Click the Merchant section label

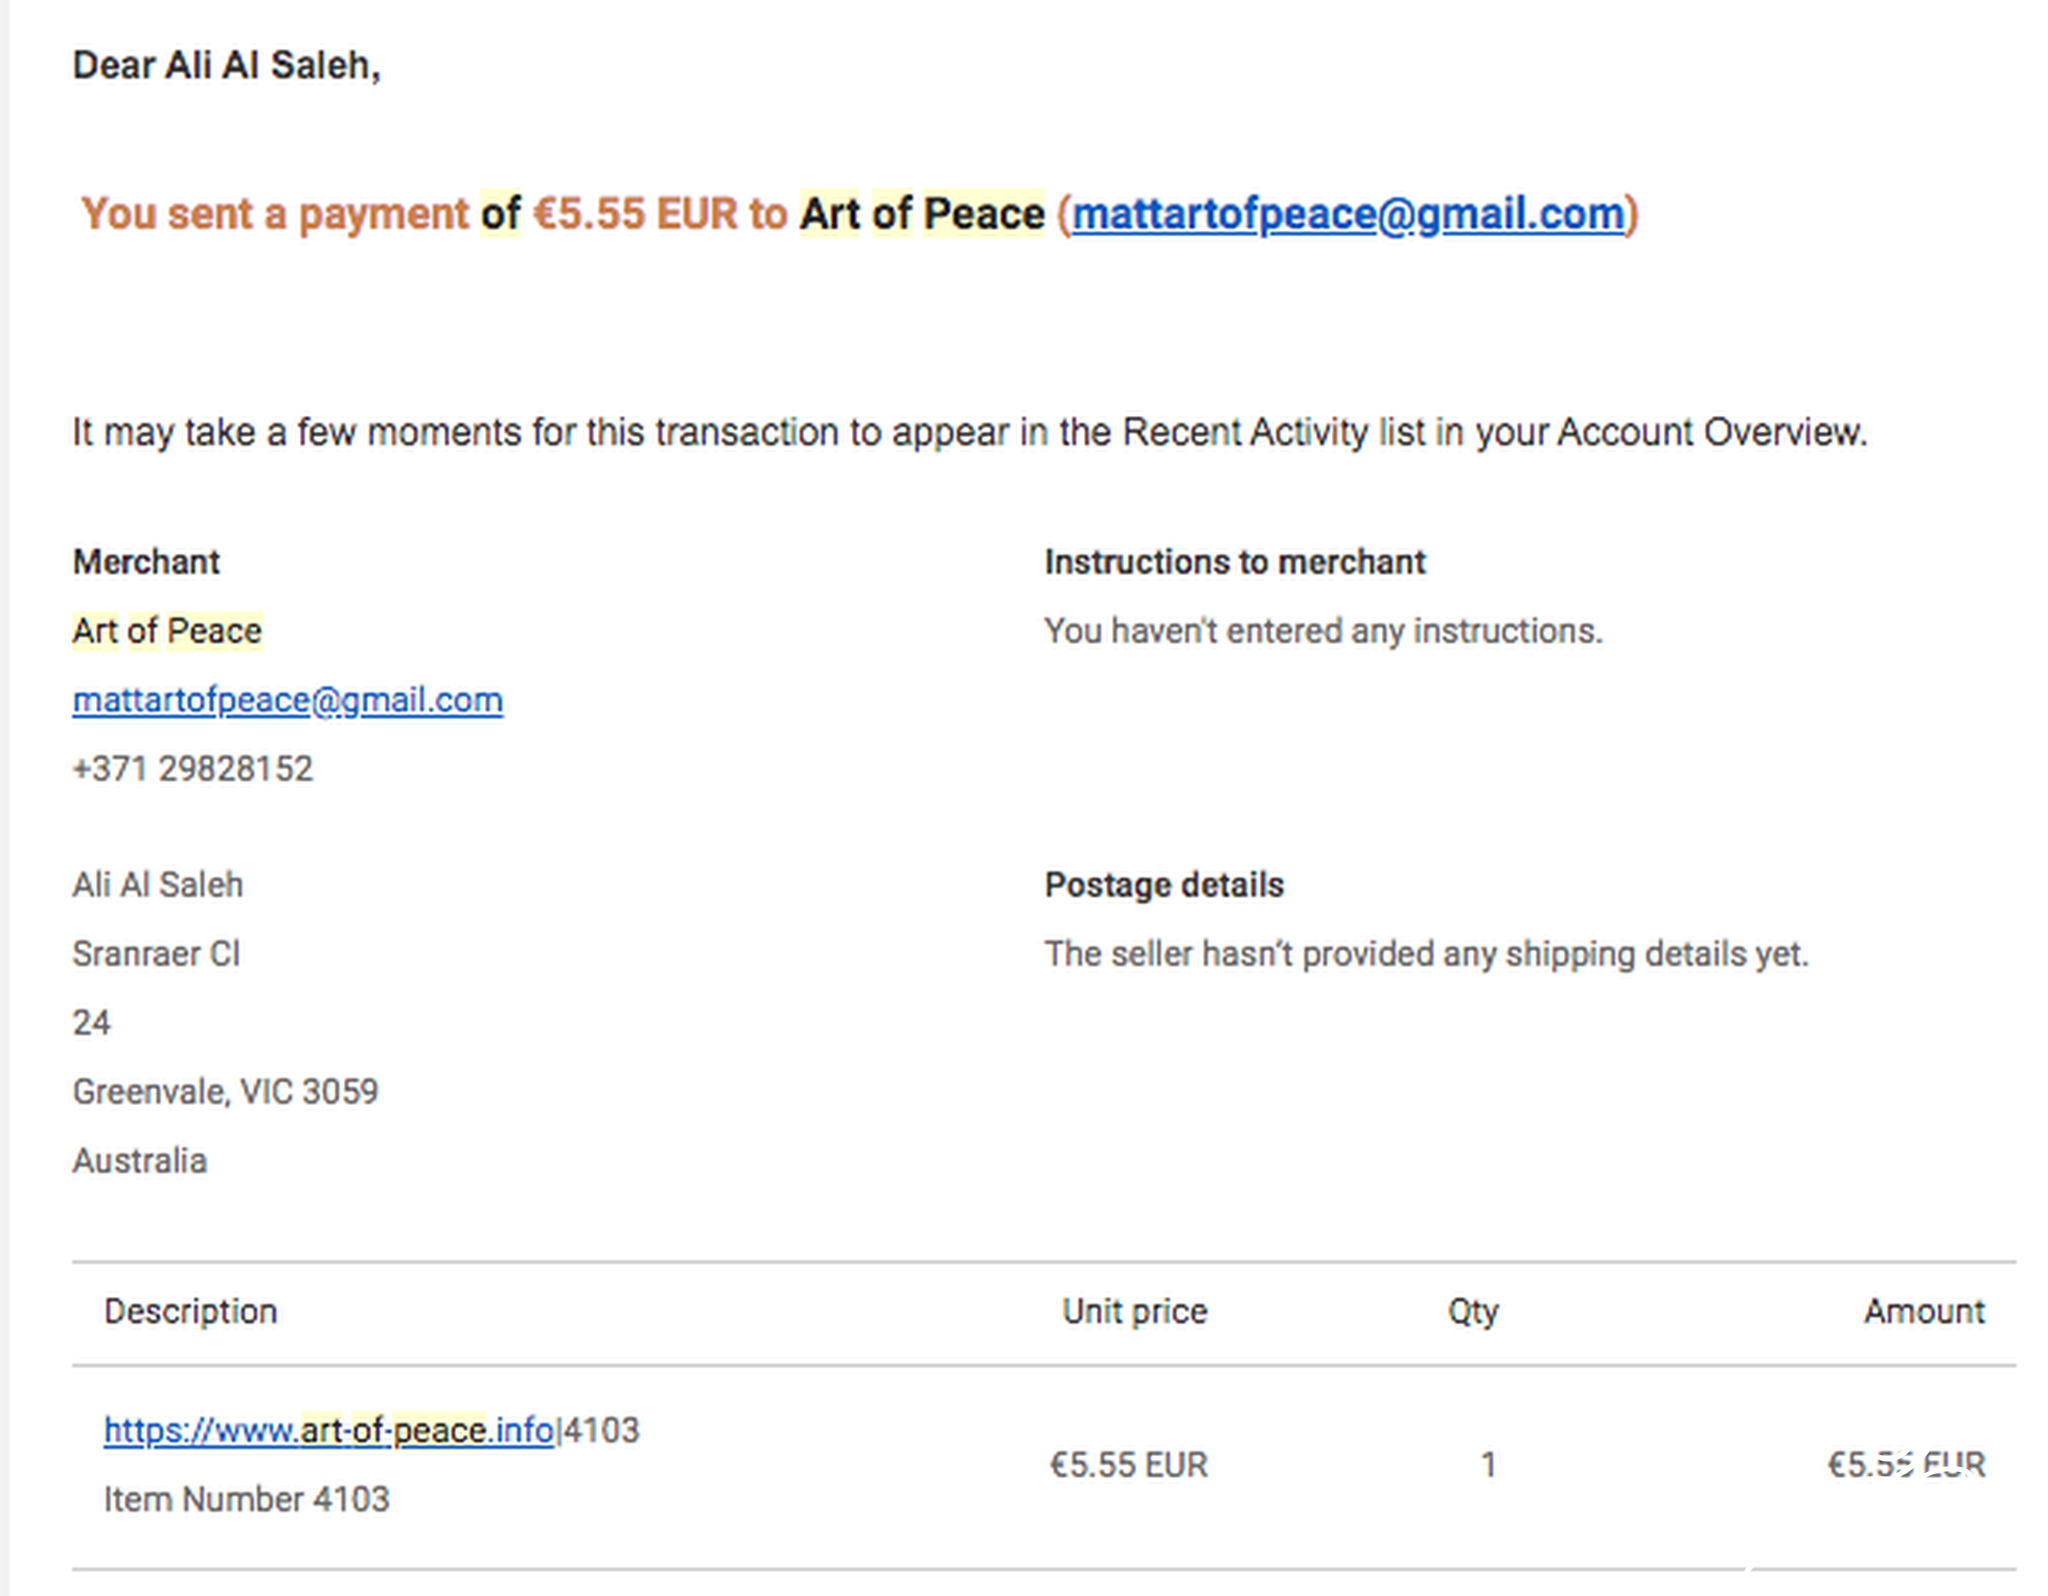point(146,562)
